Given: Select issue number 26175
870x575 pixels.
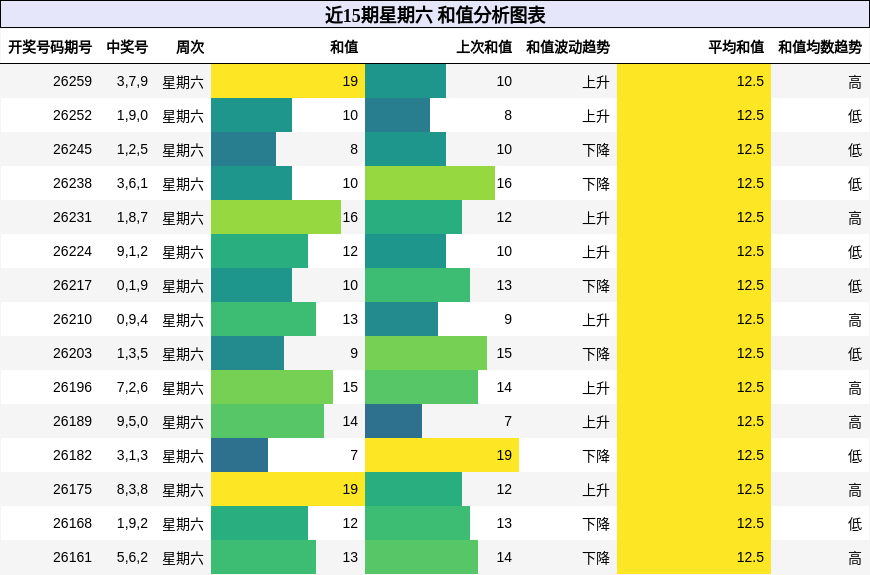Looking at the screenshot, I should (x=73, y=490).
